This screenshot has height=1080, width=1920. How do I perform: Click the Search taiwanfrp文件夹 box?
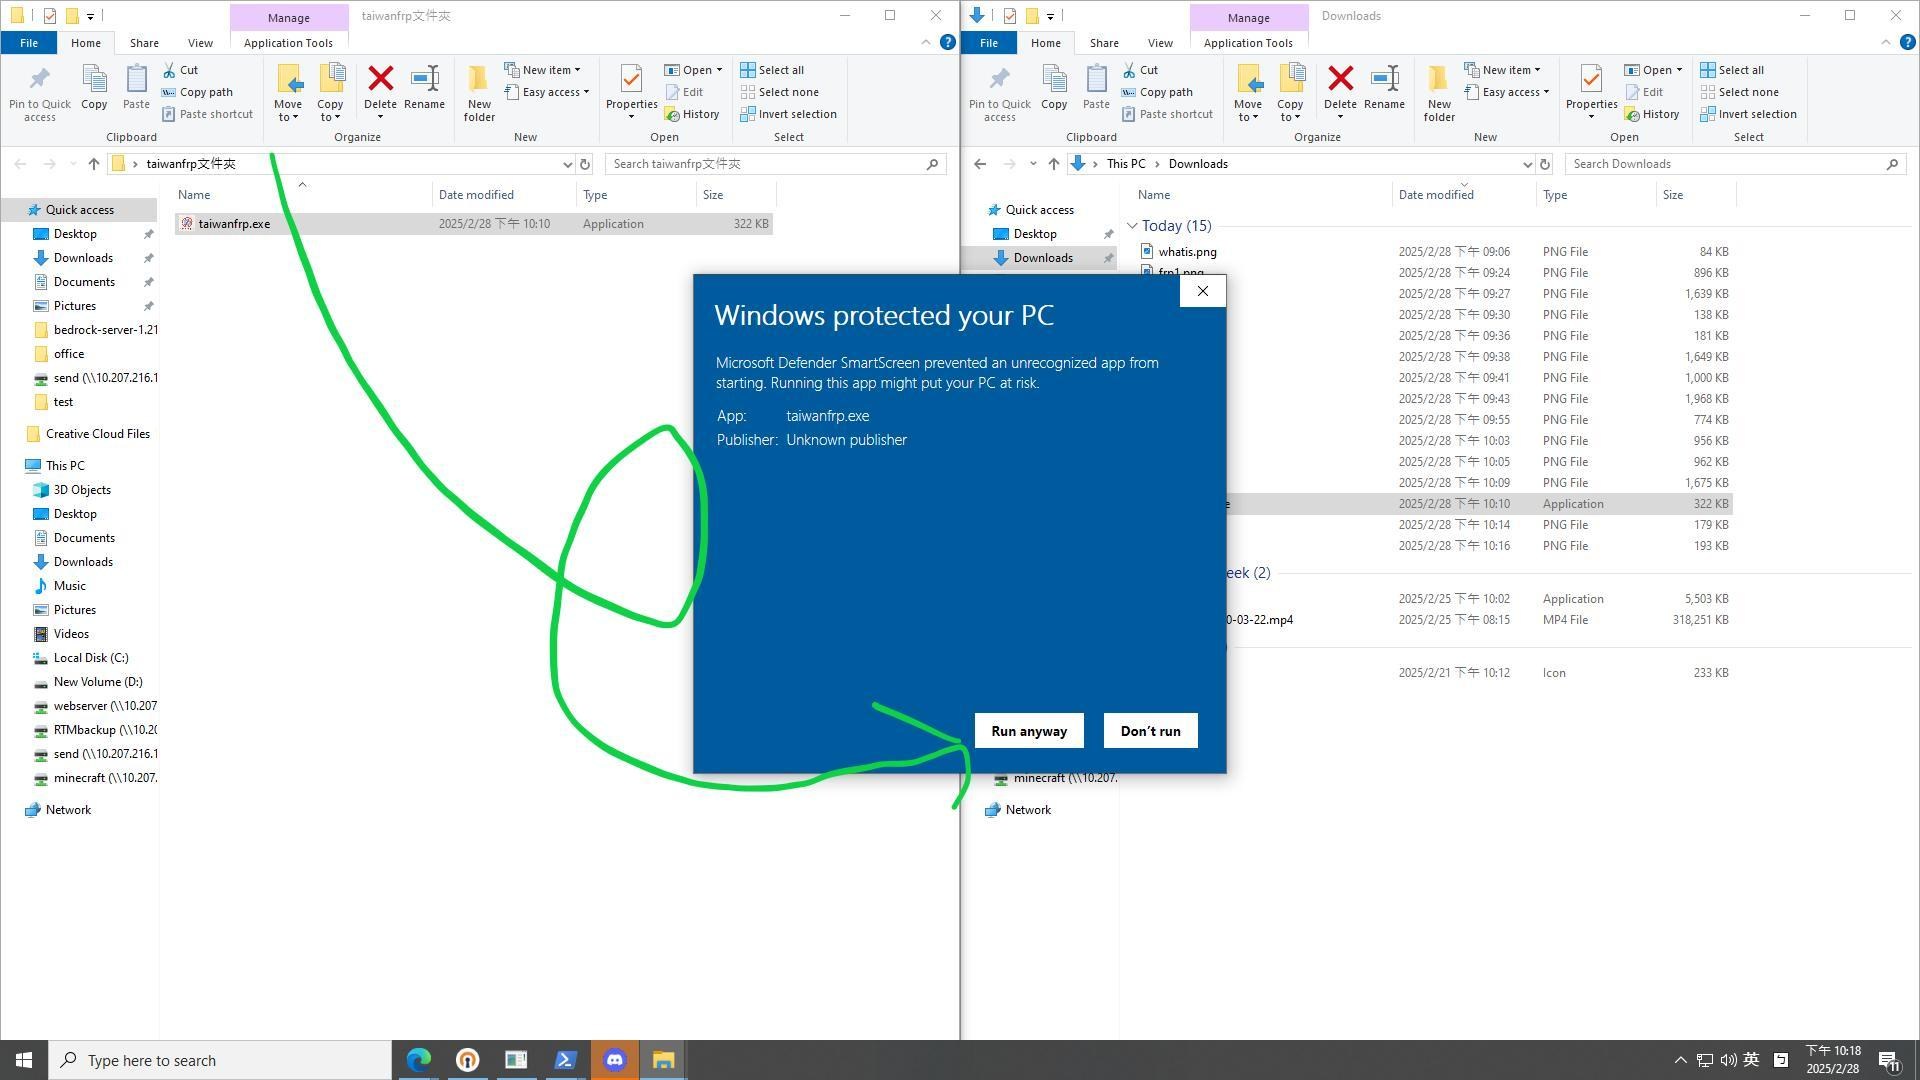775,164
